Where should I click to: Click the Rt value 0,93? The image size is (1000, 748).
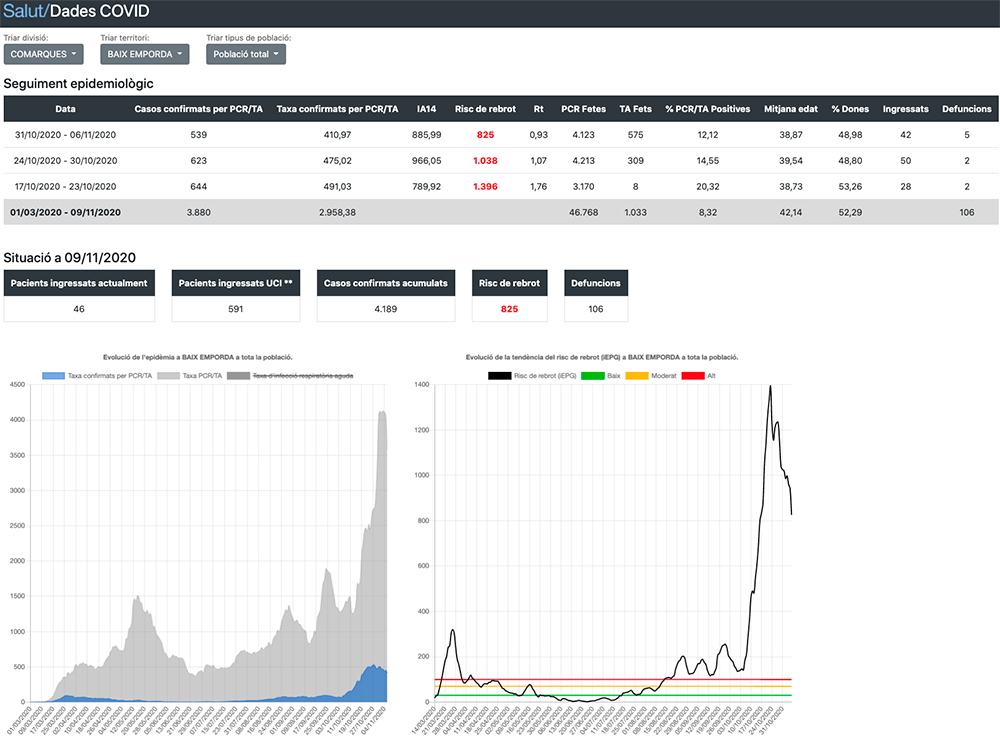tap(538, 135)
